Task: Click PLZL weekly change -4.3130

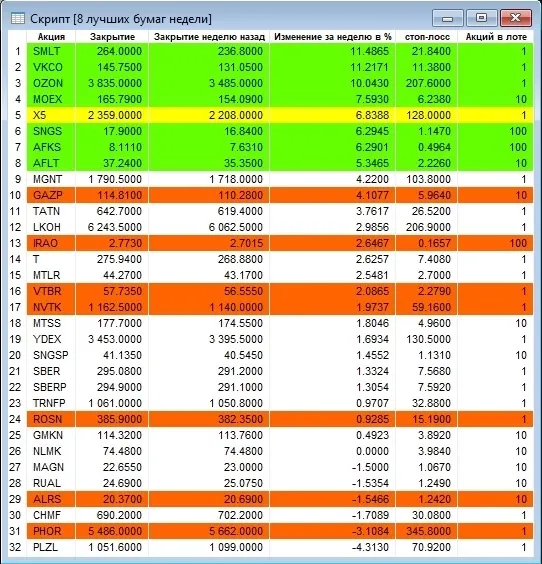Action: tap(333, 547)
